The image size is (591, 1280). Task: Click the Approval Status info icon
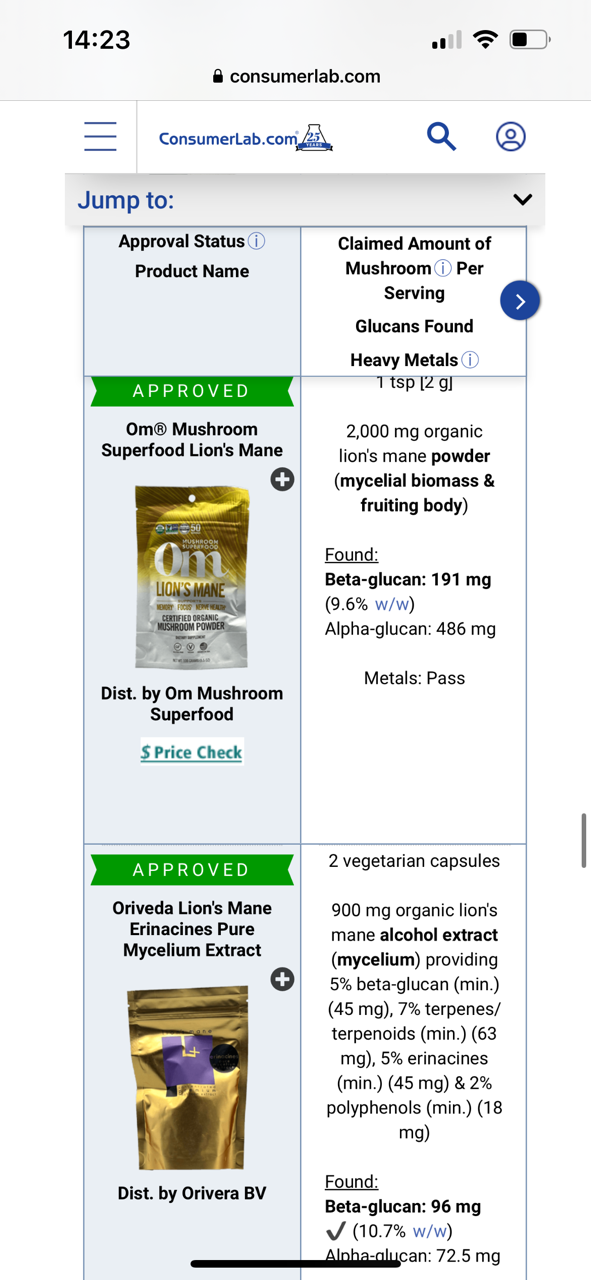[256, 240]
